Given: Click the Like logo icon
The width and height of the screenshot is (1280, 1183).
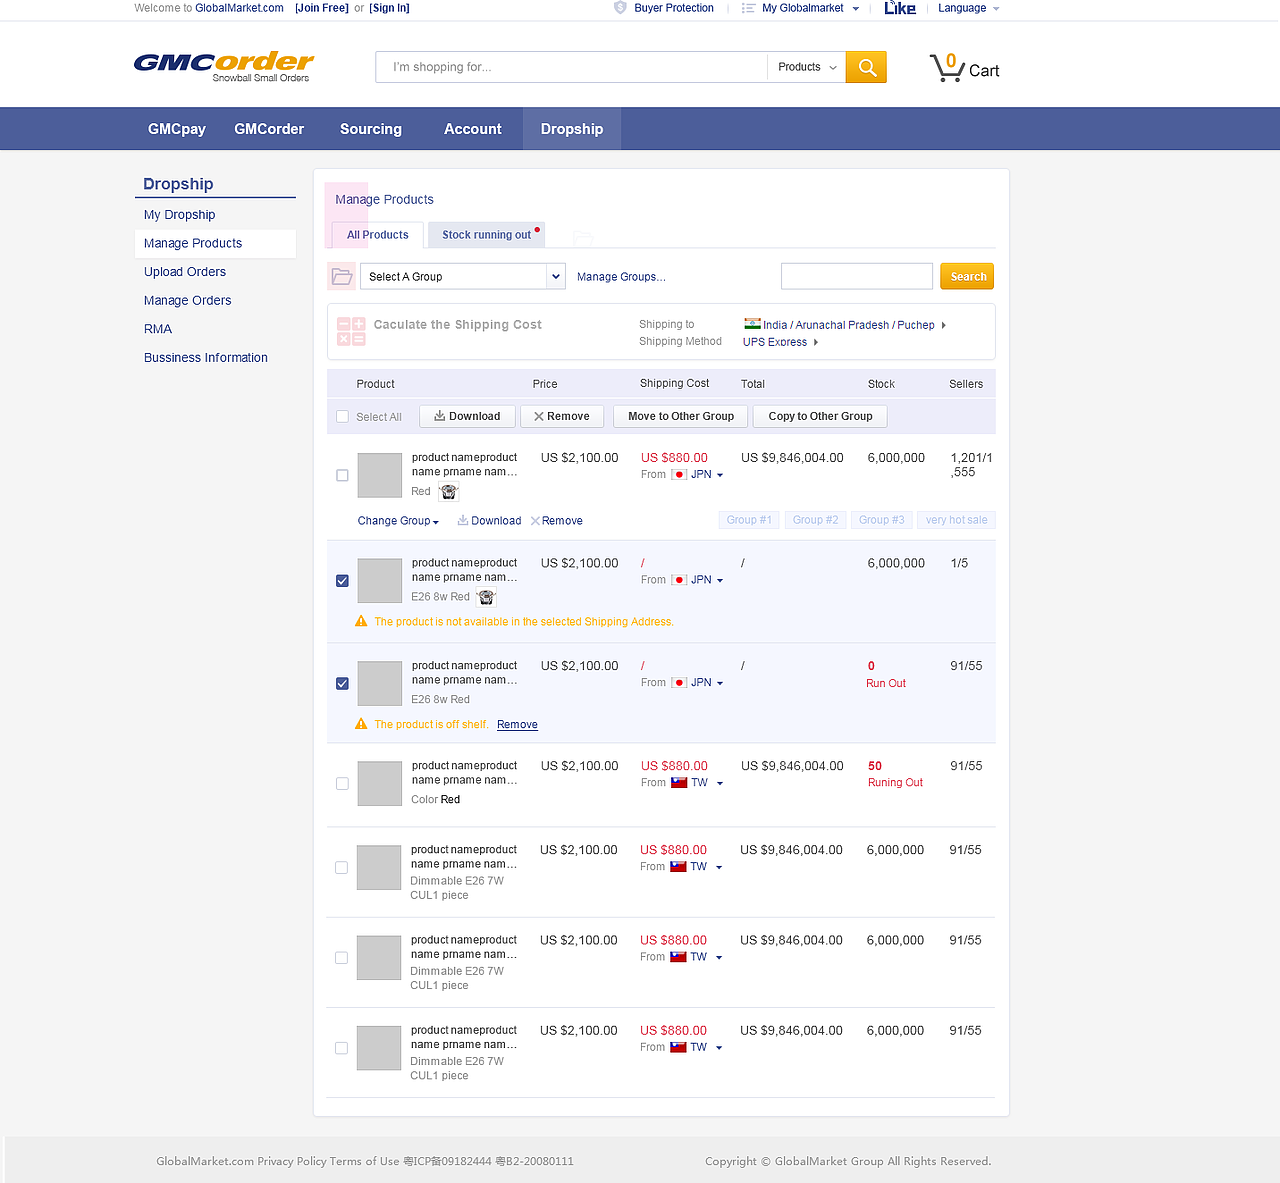Looking at the screenshot, I should 900,8.
